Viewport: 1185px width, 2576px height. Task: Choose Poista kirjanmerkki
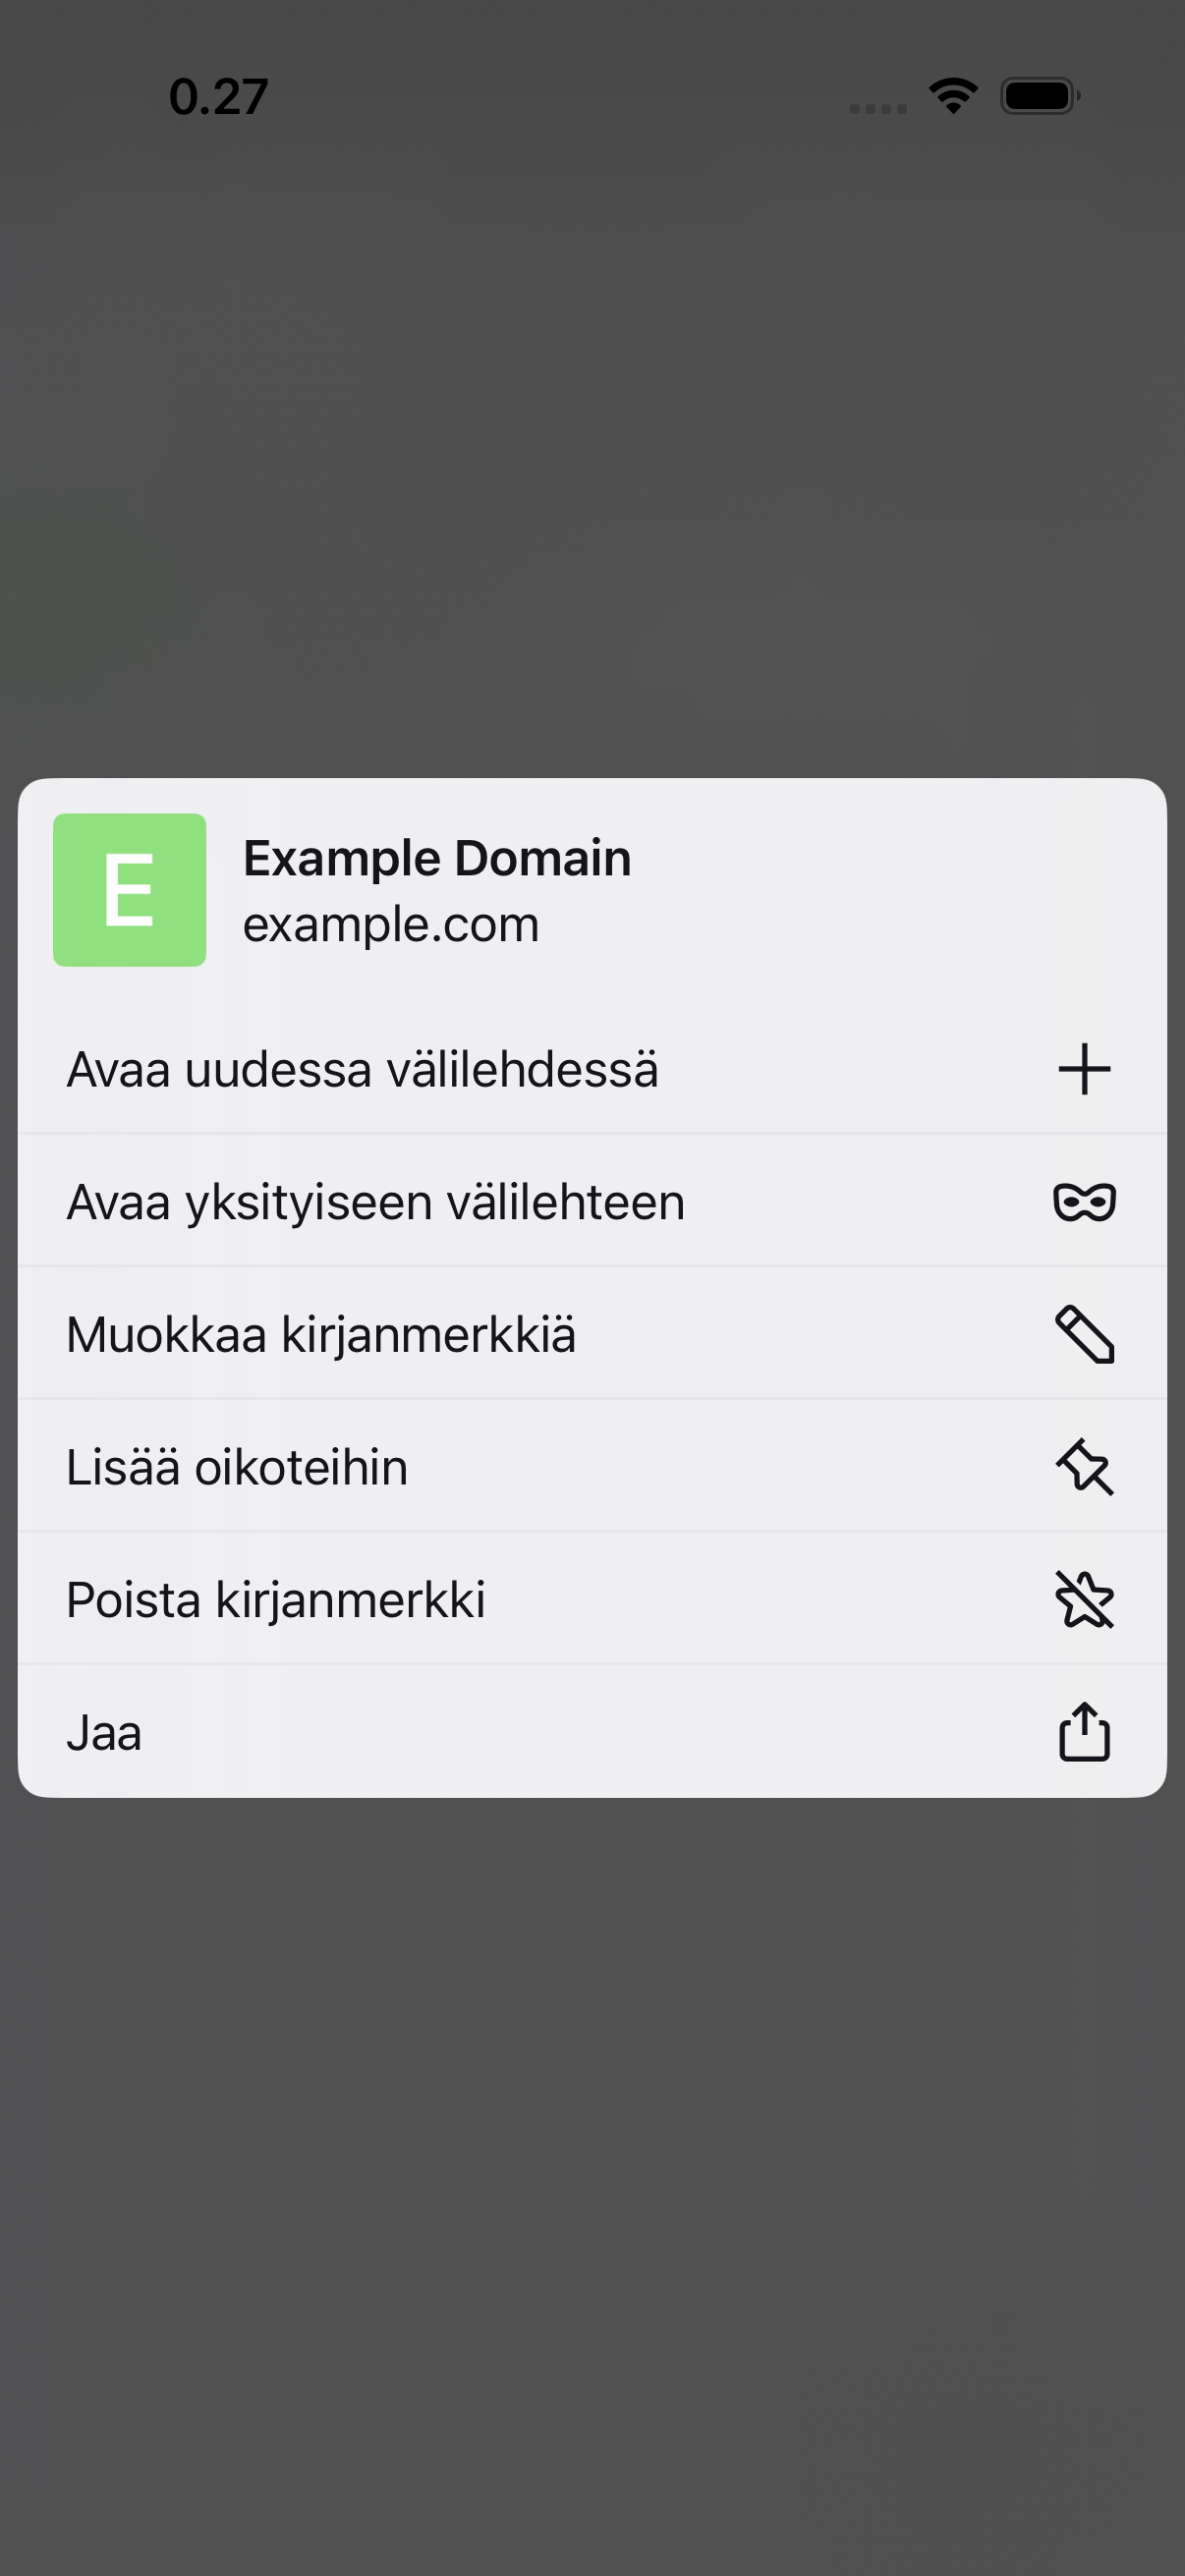point(592,1599)
